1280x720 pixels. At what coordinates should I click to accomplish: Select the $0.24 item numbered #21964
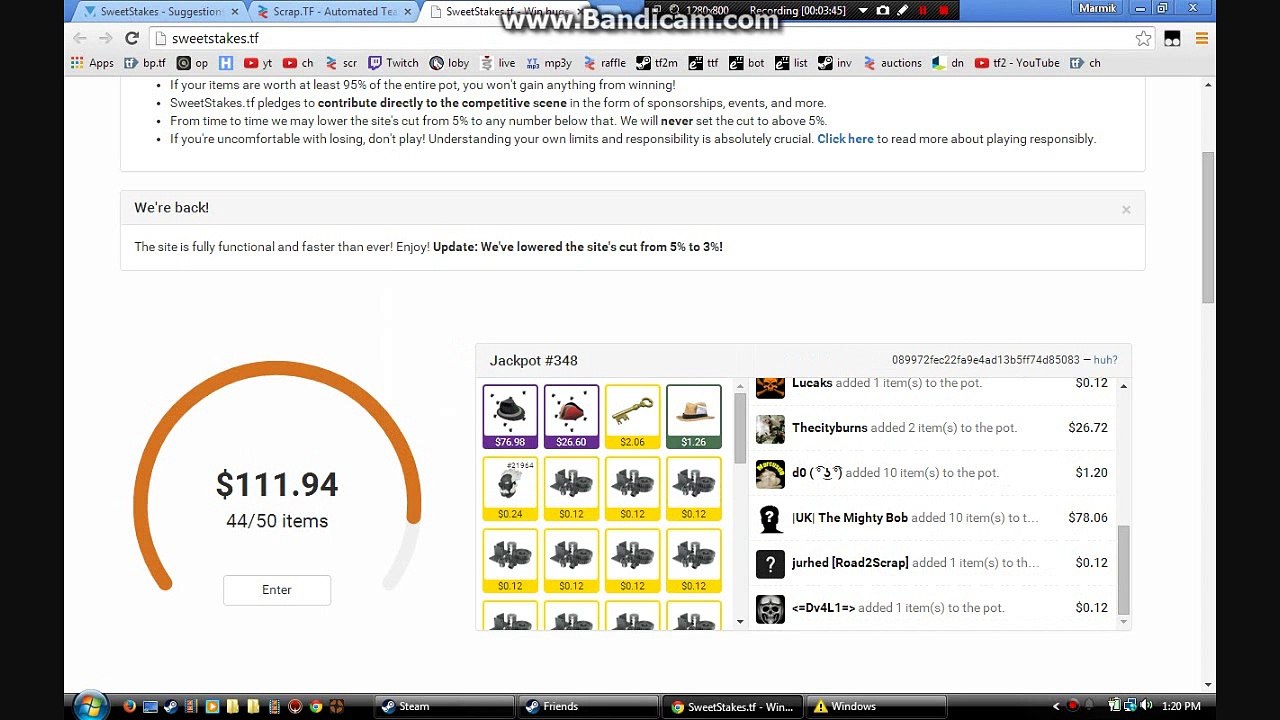(510, 488)
